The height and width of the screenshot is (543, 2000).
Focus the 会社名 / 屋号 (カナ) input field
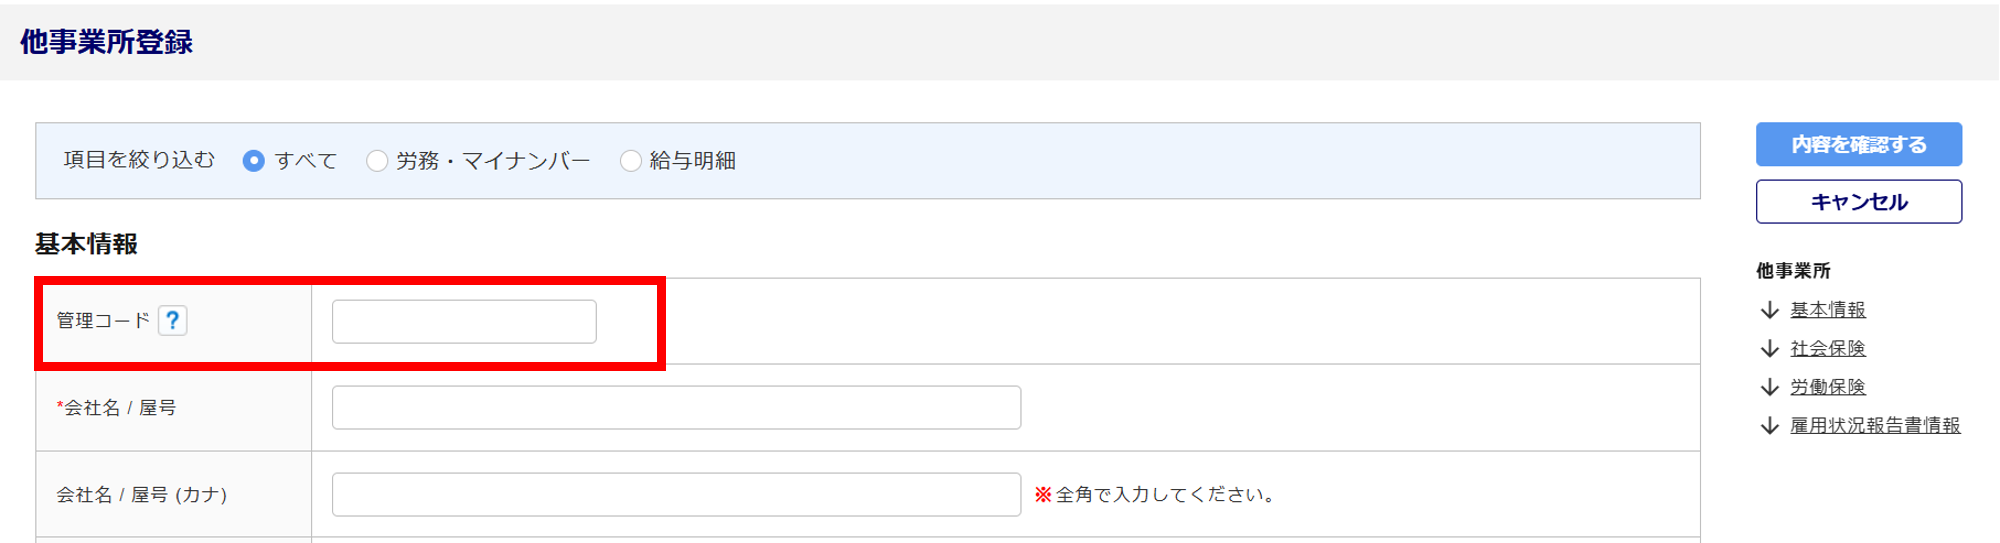pos(676,495)
